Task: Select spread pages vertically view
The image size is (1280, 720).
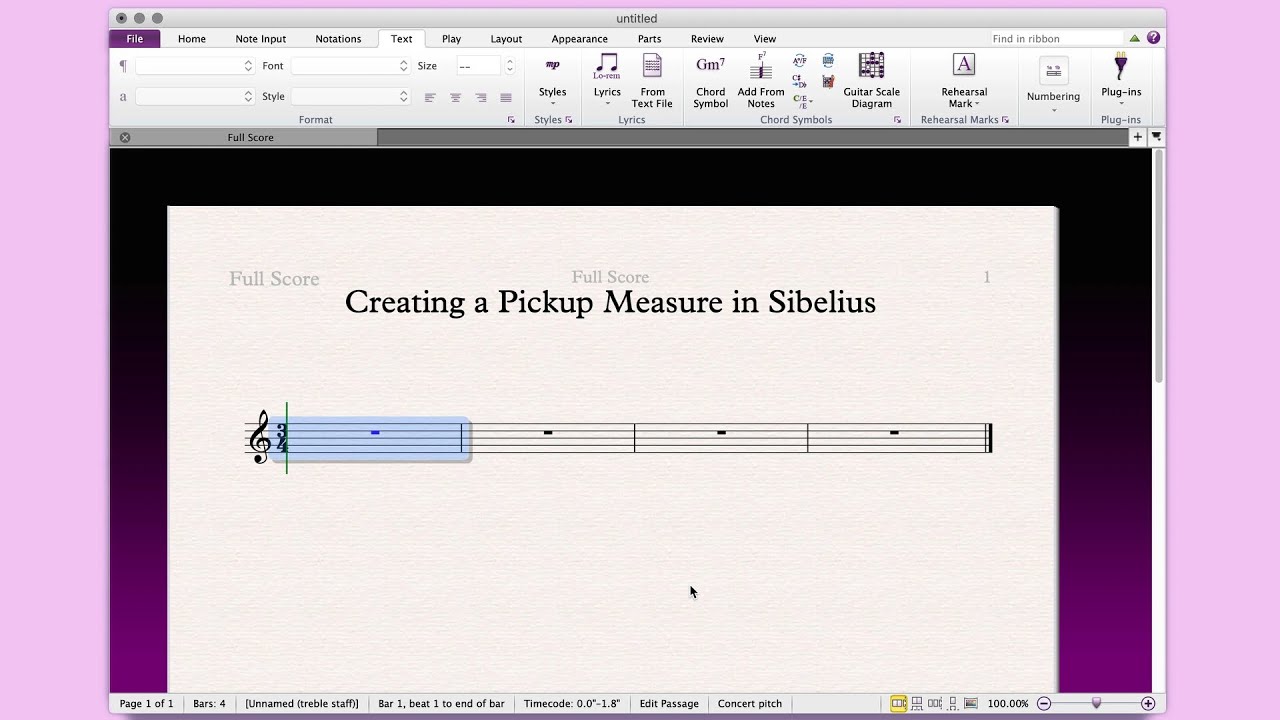Action: [917, 704]
